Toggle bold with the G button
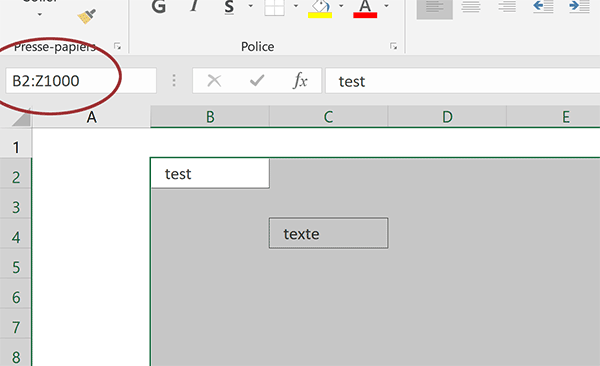 tap(158, 7)
